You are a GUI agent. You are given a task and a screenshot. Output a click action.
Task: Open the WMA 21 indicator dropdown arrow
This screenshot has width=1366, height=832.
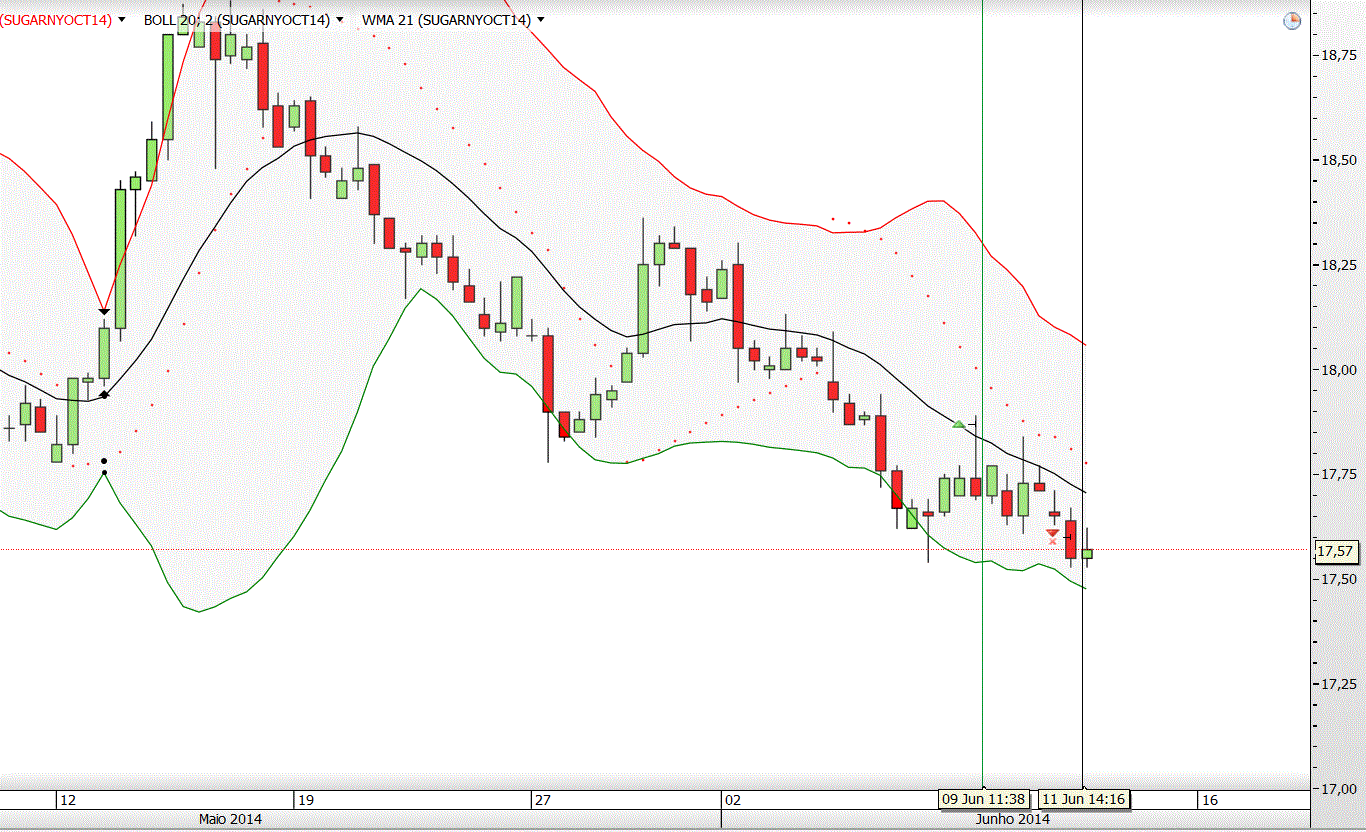541,20
